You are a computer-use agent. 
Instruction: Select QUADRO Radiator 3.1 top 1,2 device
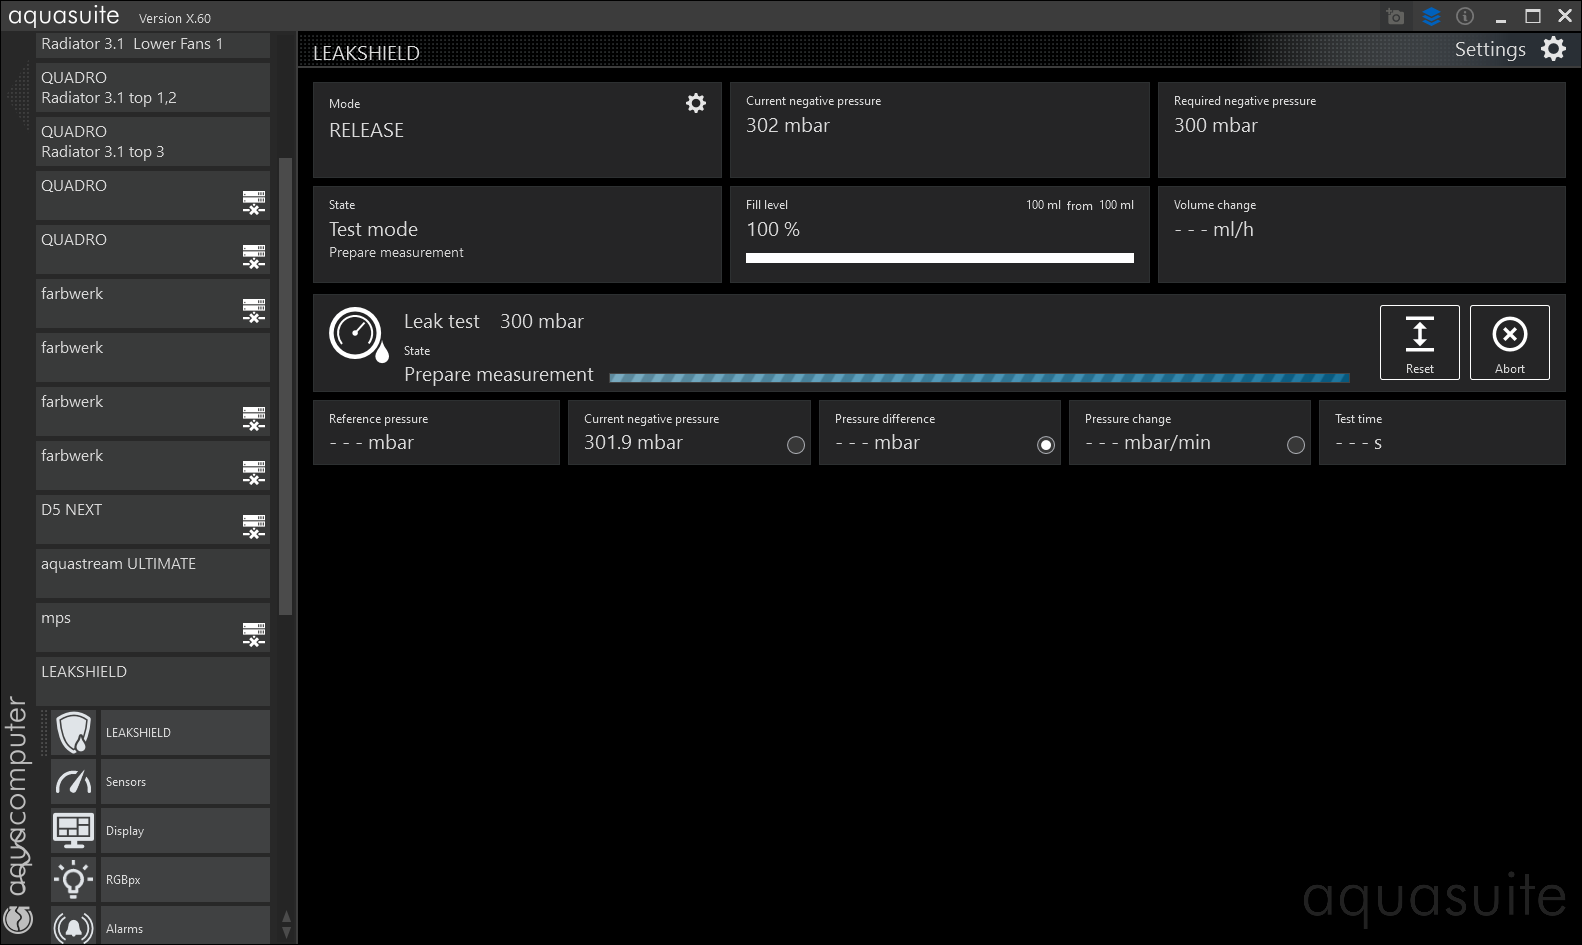click(153, 88)
